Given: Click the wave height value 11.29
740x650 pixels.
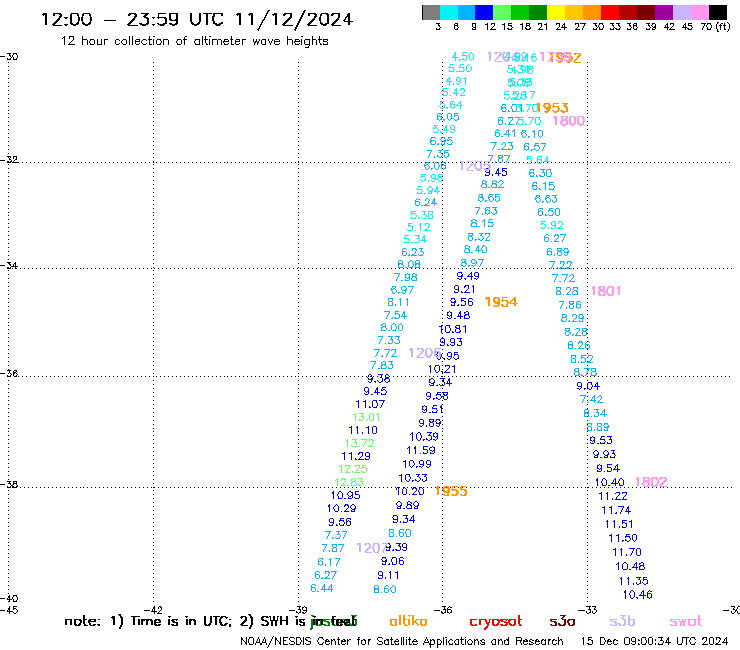Looking at the screenshot, I should (356, 456).
